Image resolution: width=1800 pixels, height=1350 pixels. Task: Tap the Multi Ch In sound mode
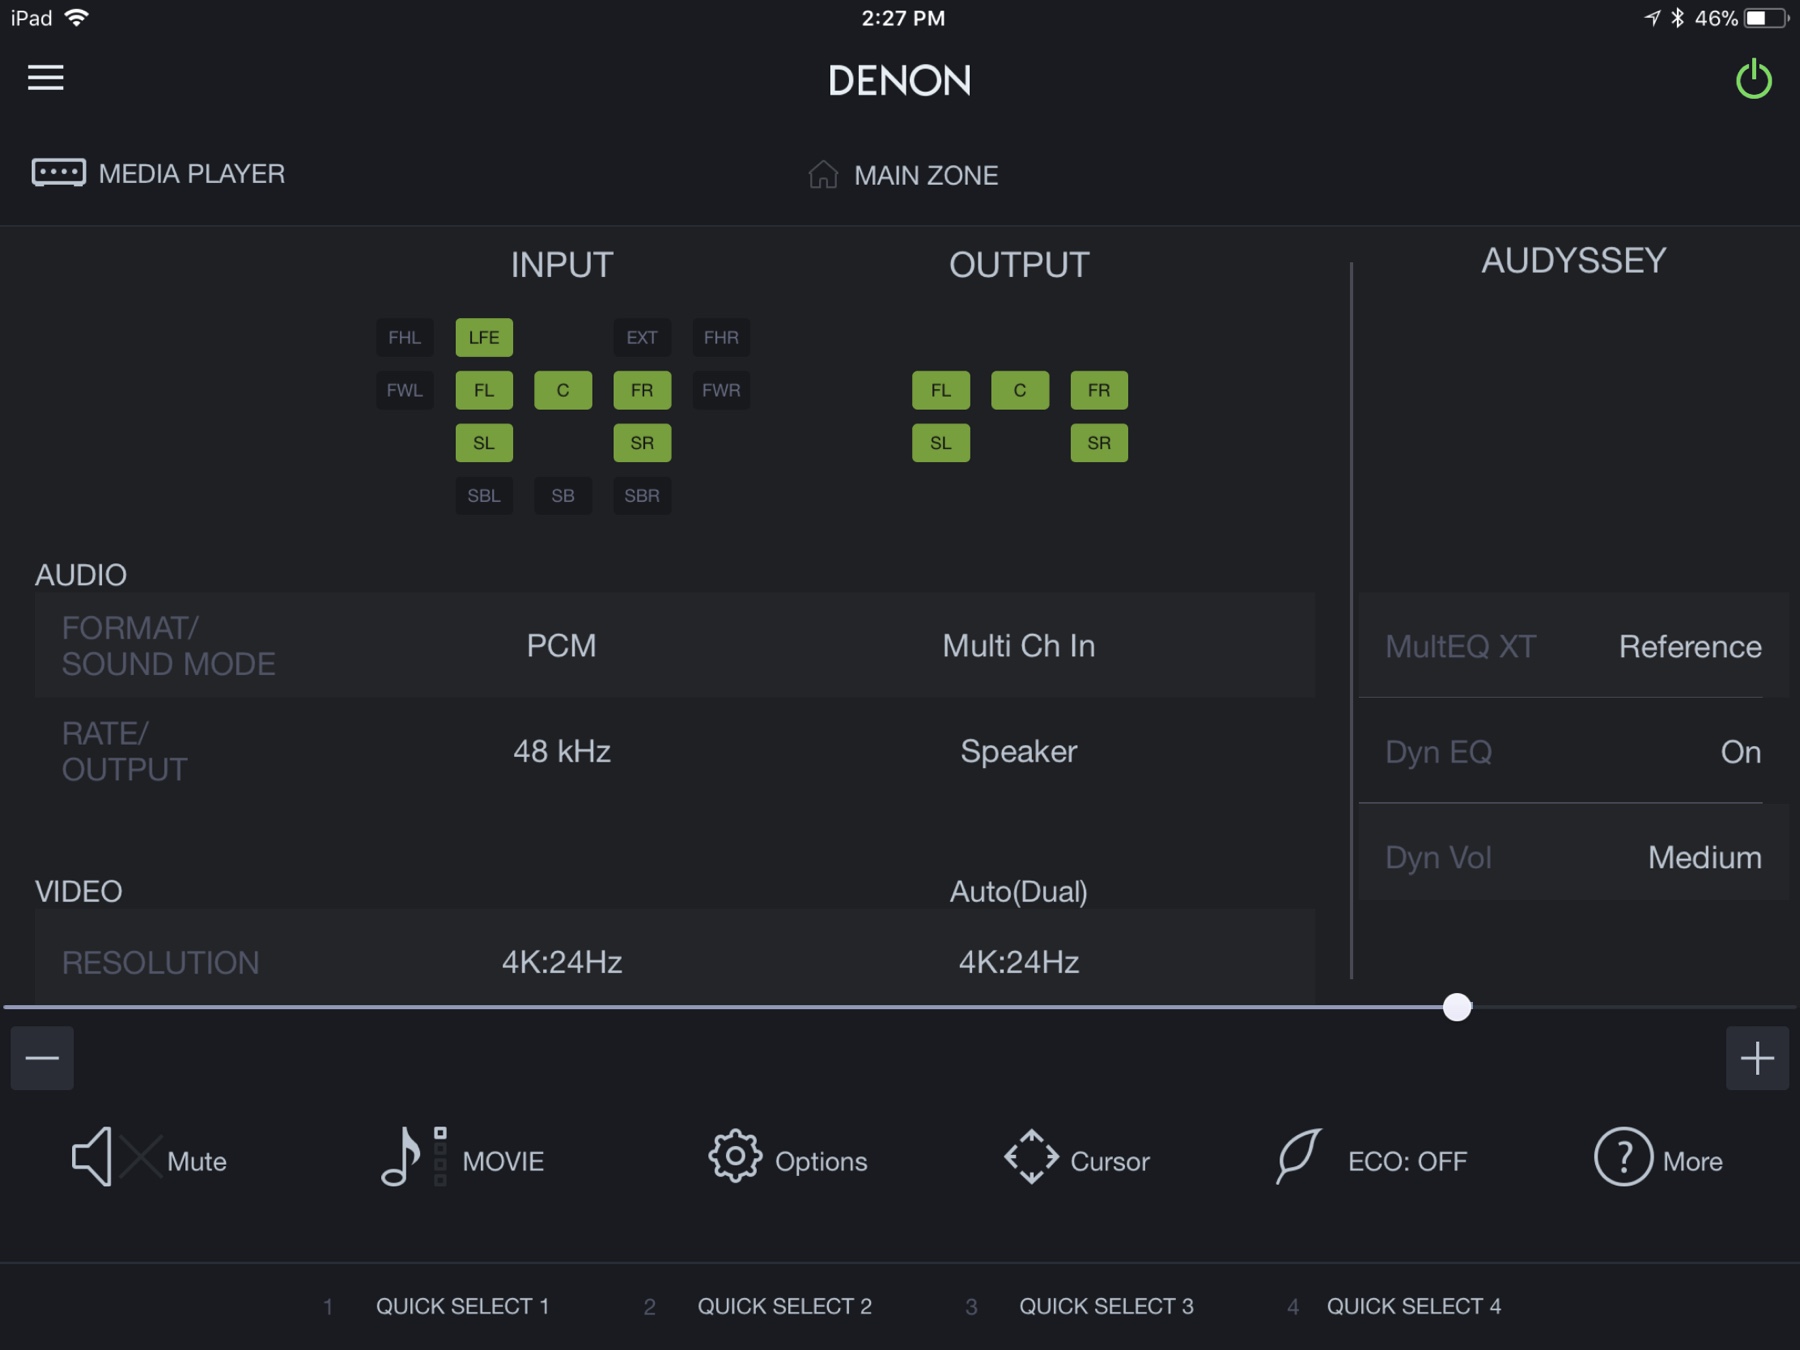coord(1019,645)
